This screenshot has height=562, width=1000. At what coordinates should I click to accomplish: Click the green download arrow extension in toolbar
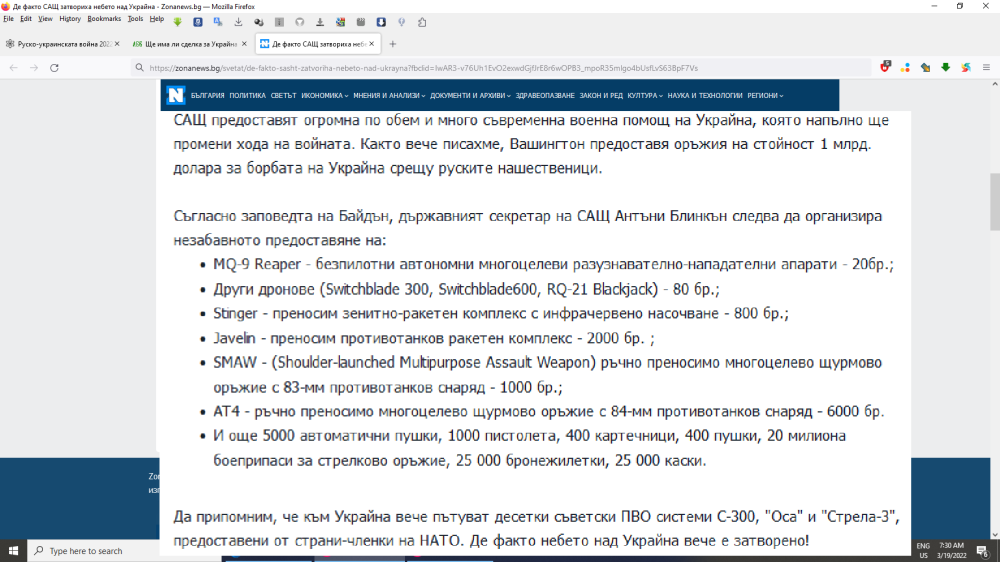945,67
